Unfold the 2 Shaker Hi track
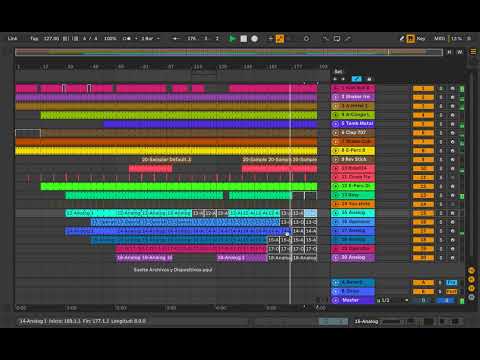The height and width of the screenshot is (360, 480). [336, 97]
